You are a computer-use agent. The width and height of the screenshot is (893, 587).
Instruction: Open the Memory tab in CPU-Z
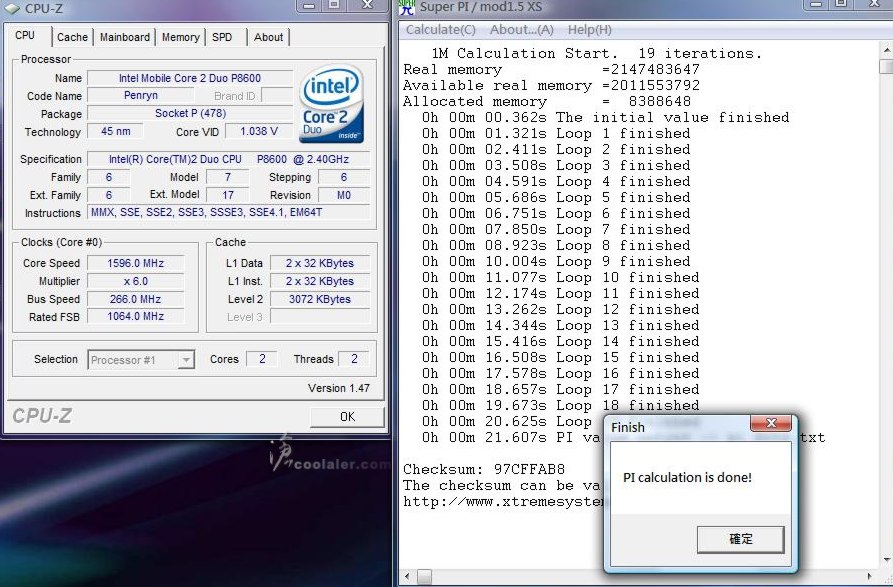pyautogui.click(x=181, y=37)
